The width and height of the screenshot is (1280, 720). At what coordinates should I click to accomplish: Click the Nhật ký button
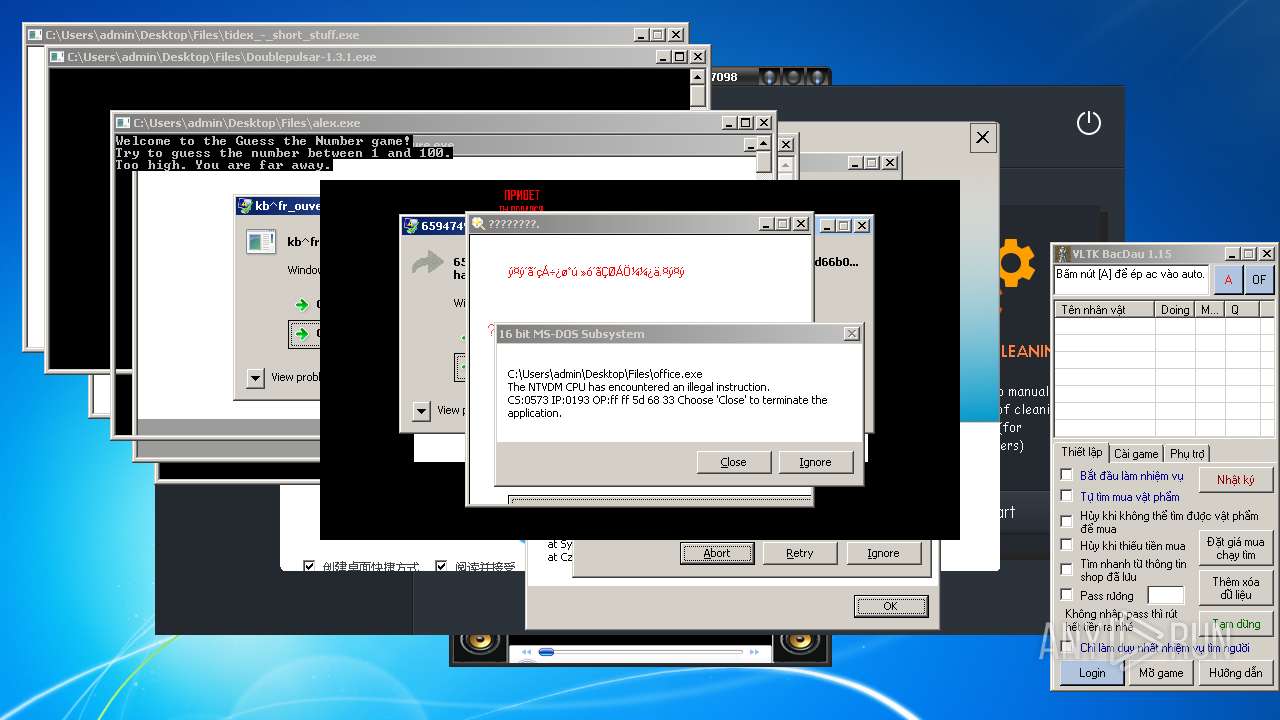pos(1236,480)
